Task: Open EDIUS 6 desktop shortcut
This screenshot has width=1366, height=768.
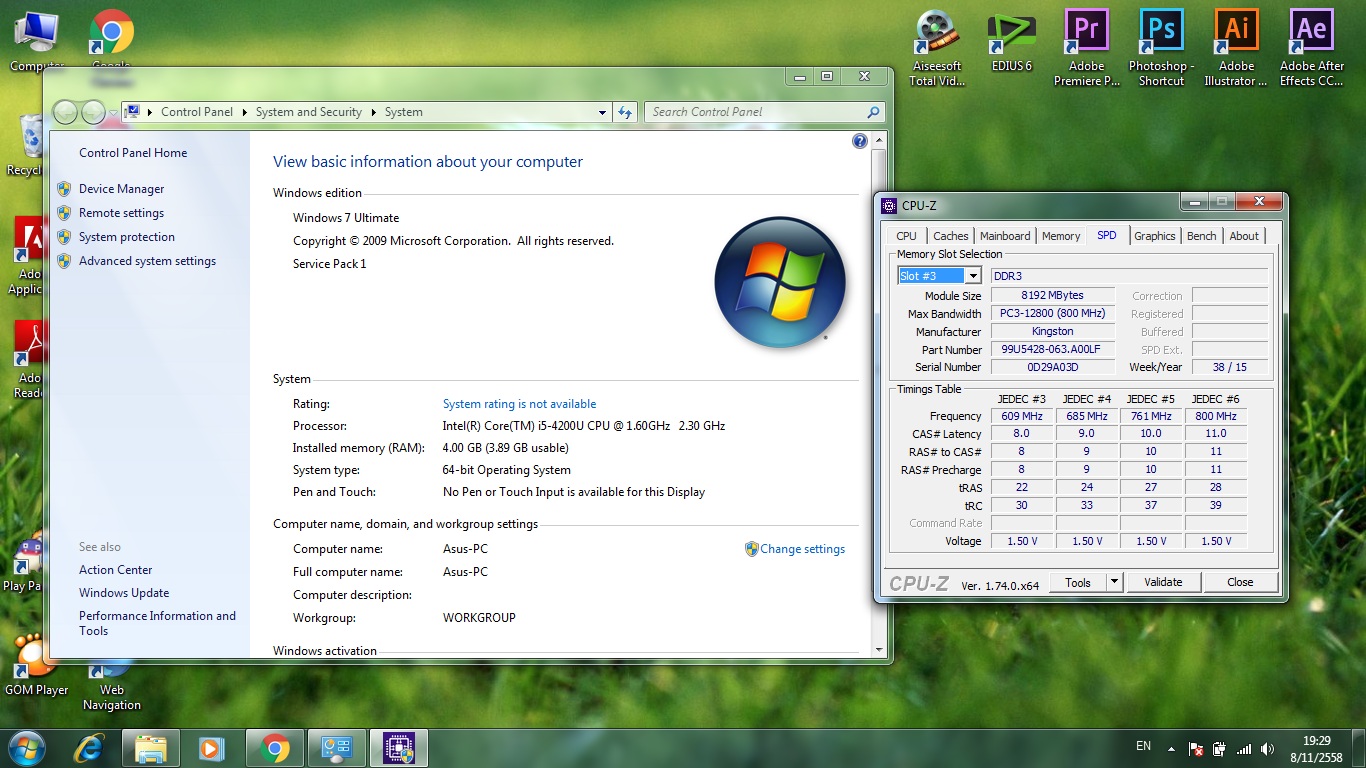Action: [x=1011, y=41]
